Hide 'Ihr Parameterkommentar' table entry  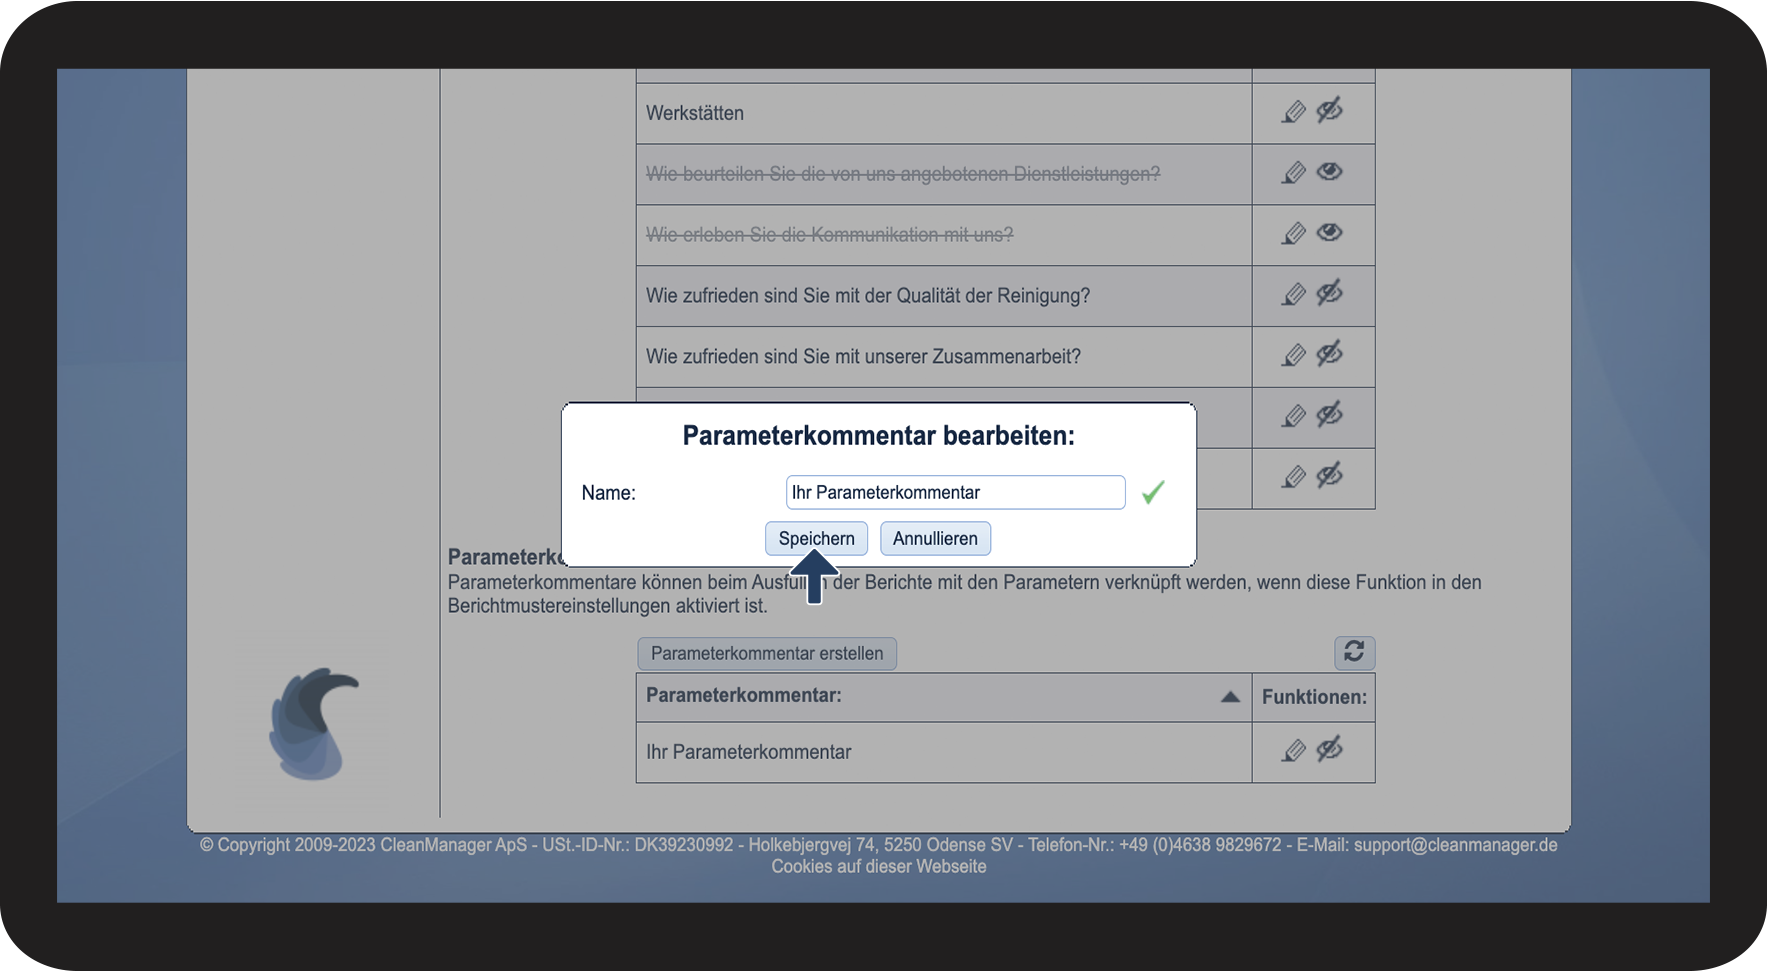click(x=1329, y=749)
